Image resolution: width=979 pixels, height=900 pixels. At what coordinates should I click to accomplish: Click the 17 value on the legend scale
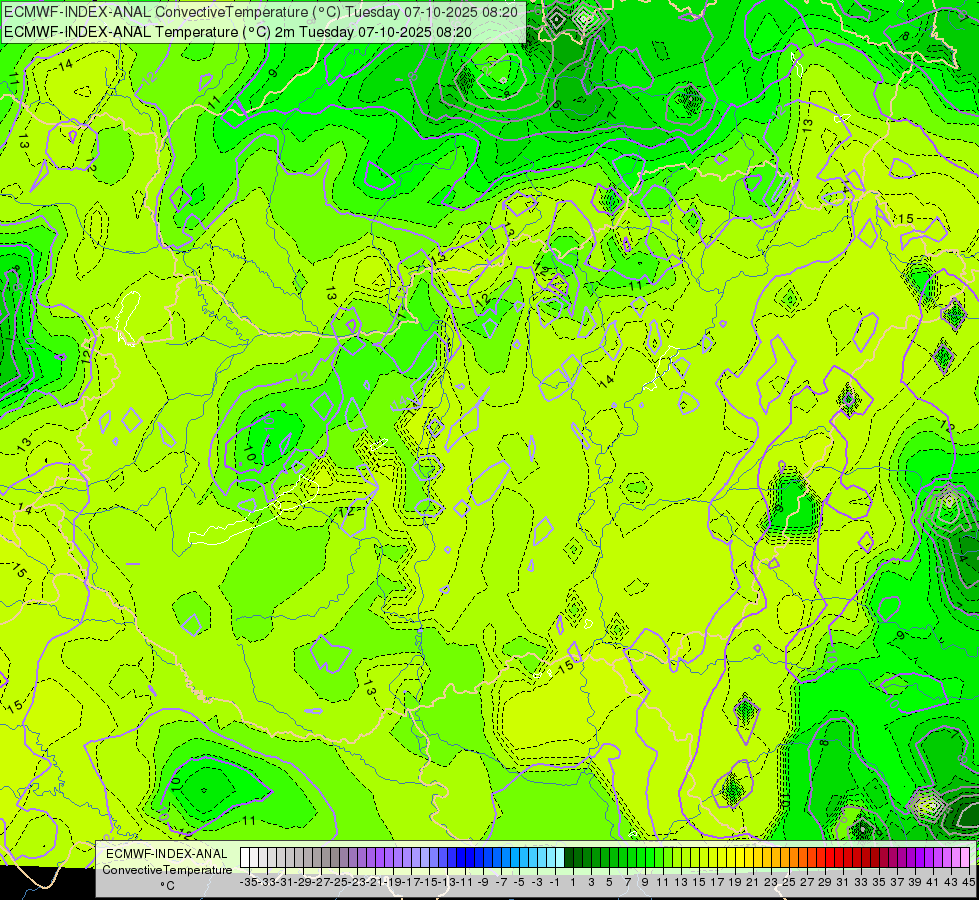coord(717,883)
